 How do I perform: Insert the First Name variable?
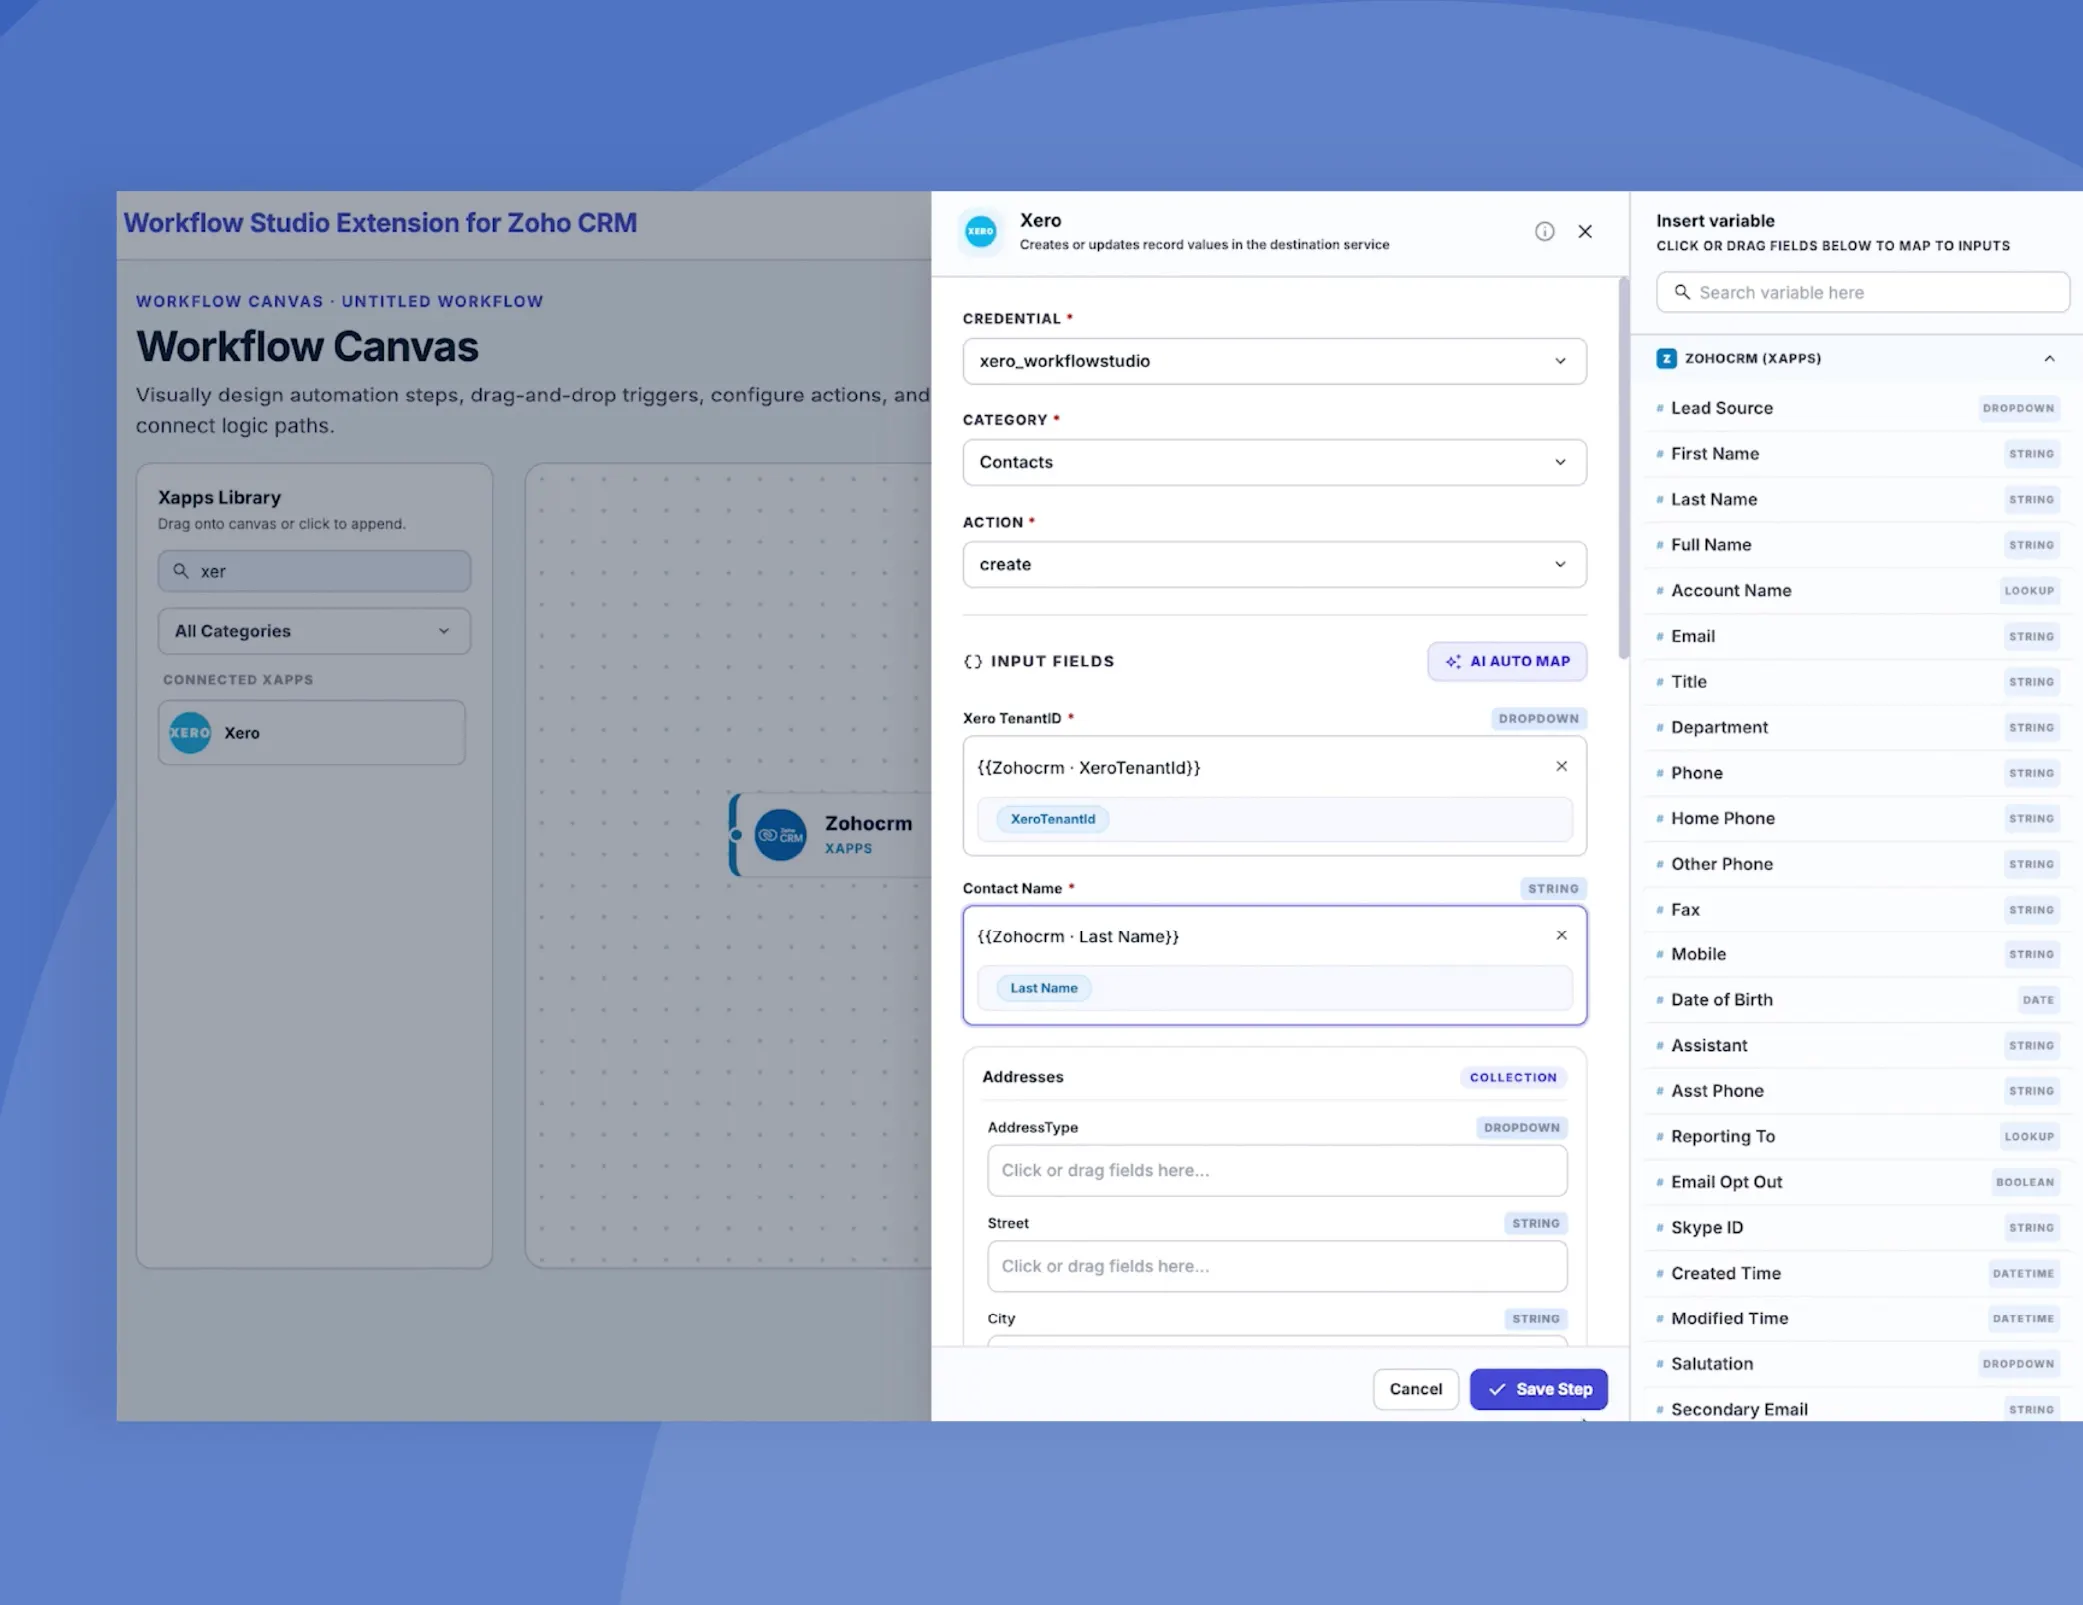coord(1857,454)
